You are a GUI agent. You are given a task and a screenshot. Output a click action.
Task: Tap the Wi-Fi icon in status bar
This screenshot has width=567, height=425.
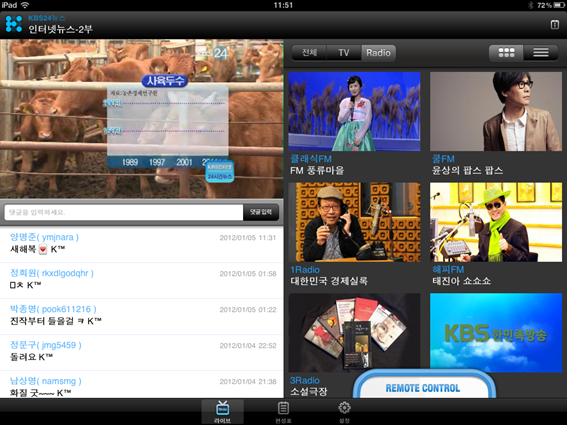click(x=25, y=5)
